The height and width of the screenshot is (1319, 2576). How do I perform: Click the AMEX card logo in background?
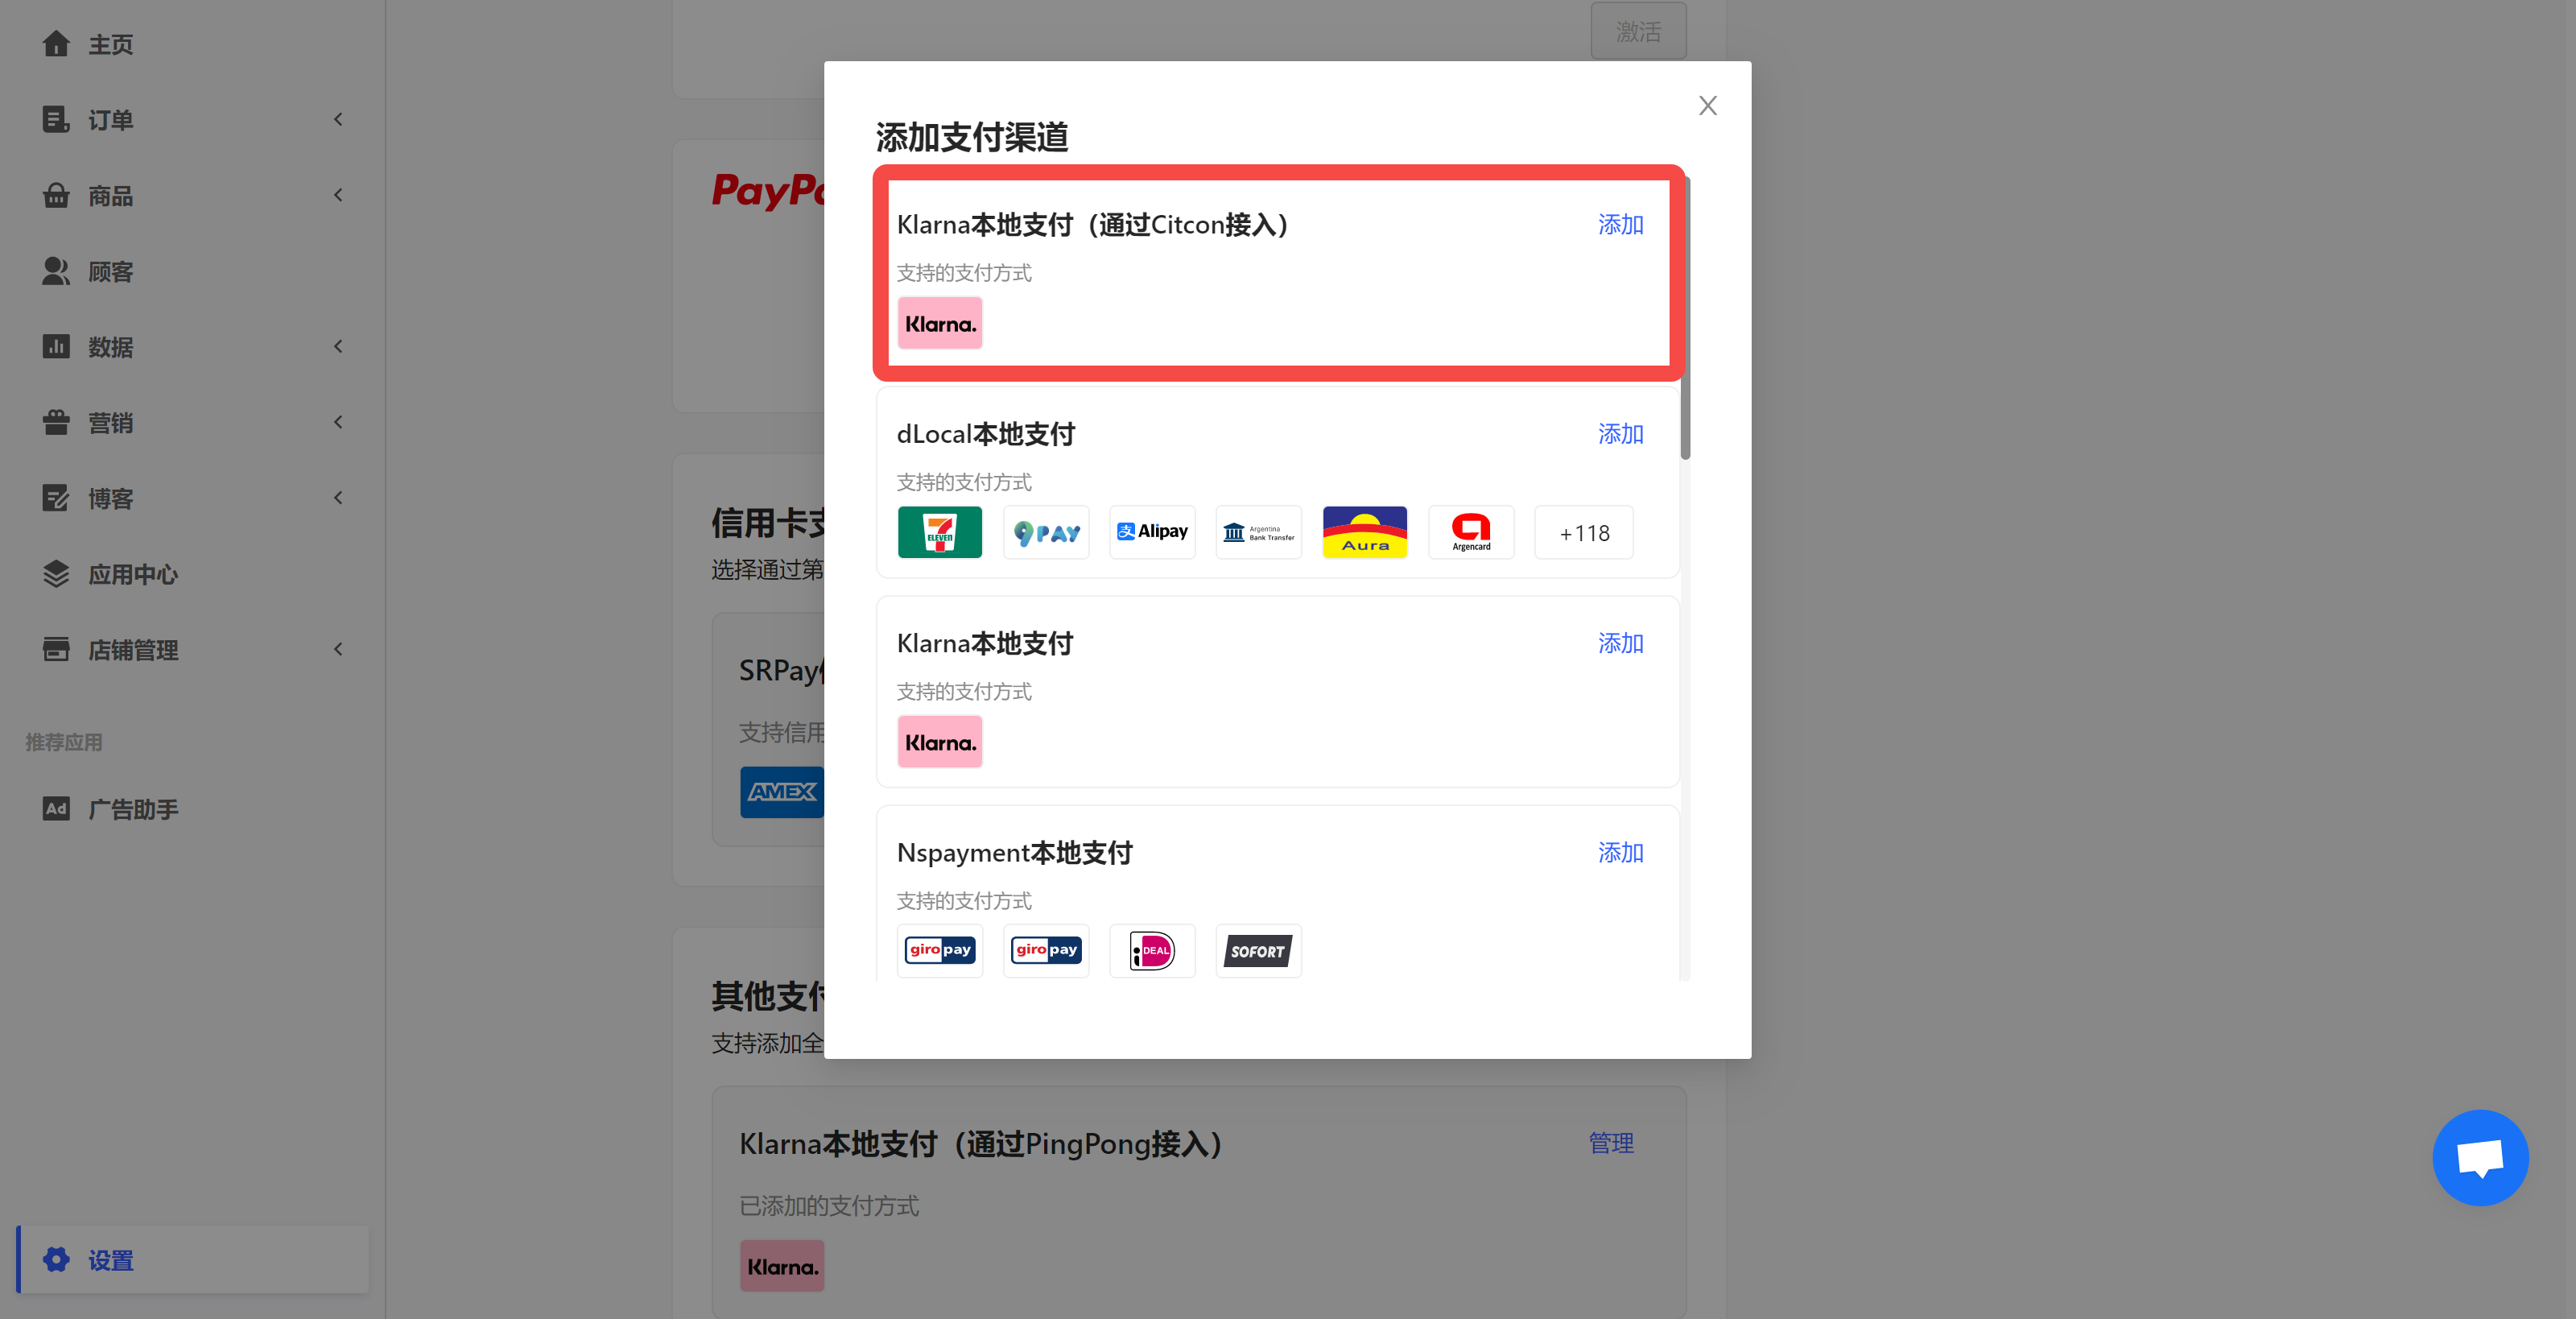click(782, 792)
